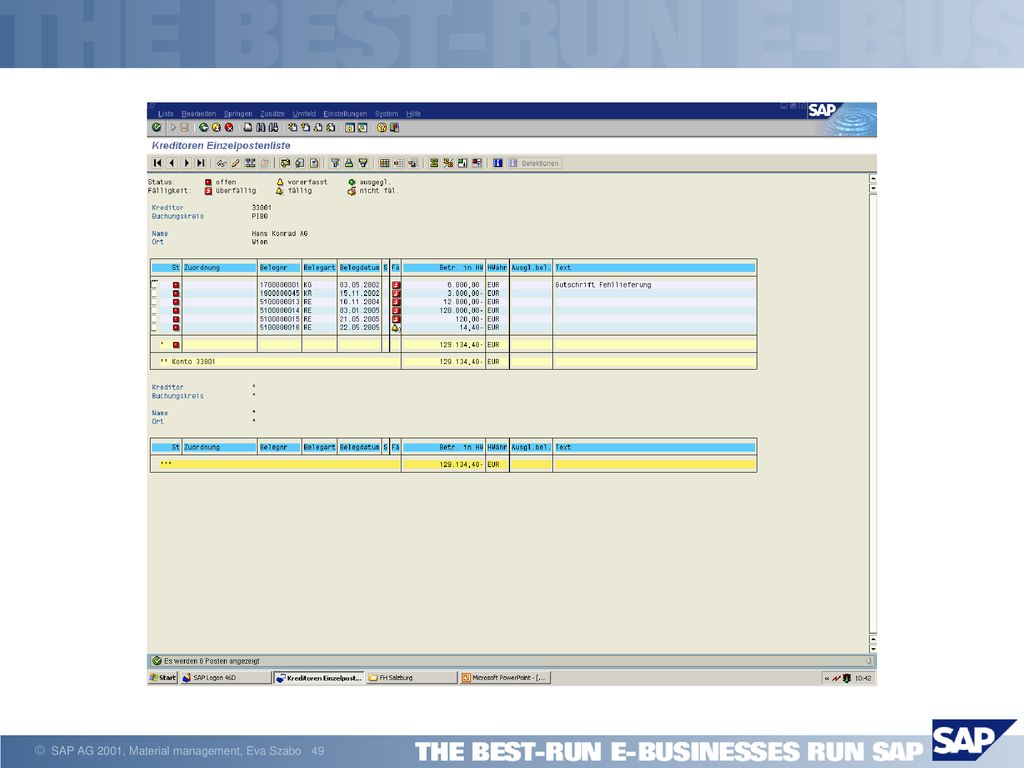Tick the checkbox for document 5100000016
The image size is (1024, 768).
[x=154, y=328]
